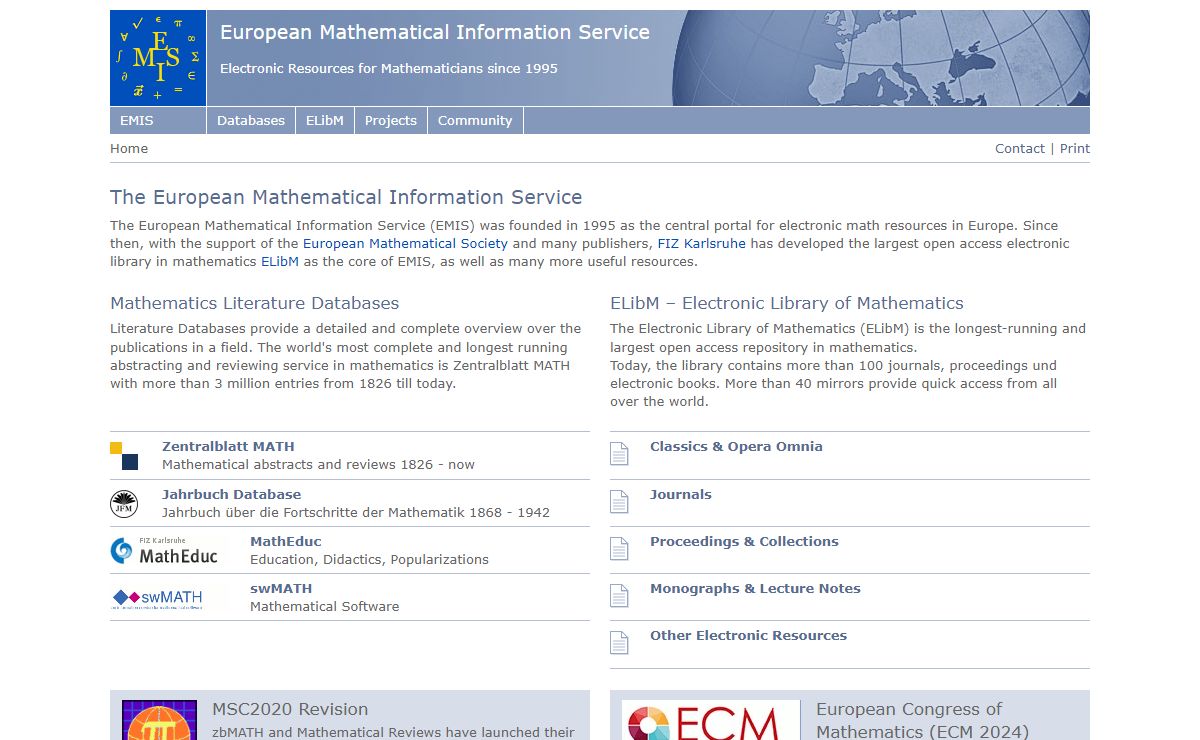The image size is (1200, 740).
Task: Click the 'Mathematical Software' description
Action: (x=324, y=606)
